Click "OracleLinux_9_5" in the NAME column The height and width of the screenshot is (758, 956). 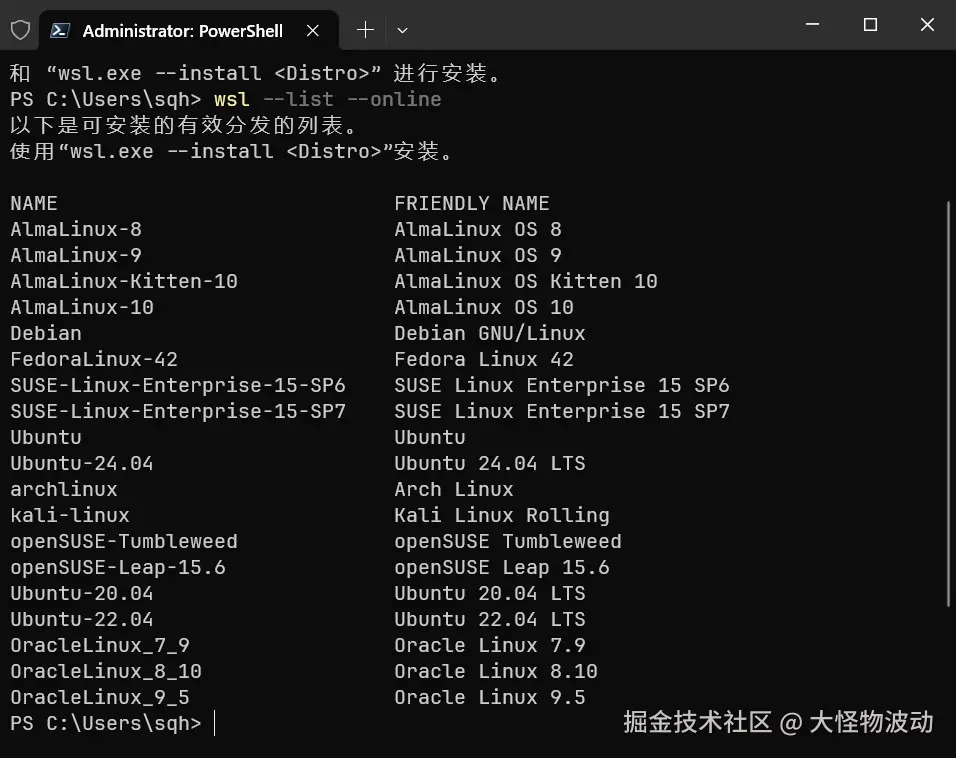[x=100, y=697]
